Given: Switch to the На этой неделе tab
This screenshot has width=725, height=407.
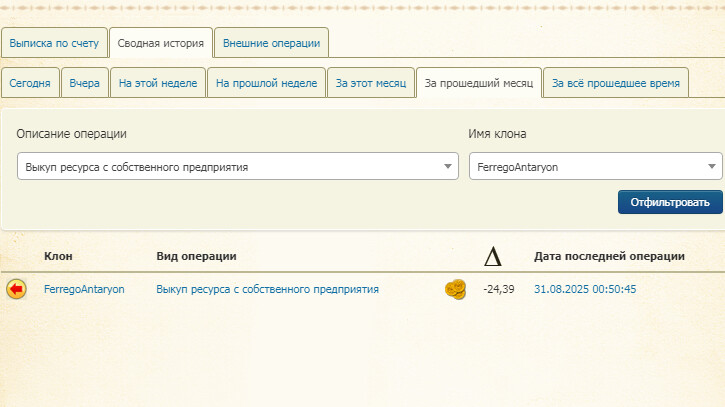Looking at the screenshot, I should pyautogui.click(x=158, y=83).
